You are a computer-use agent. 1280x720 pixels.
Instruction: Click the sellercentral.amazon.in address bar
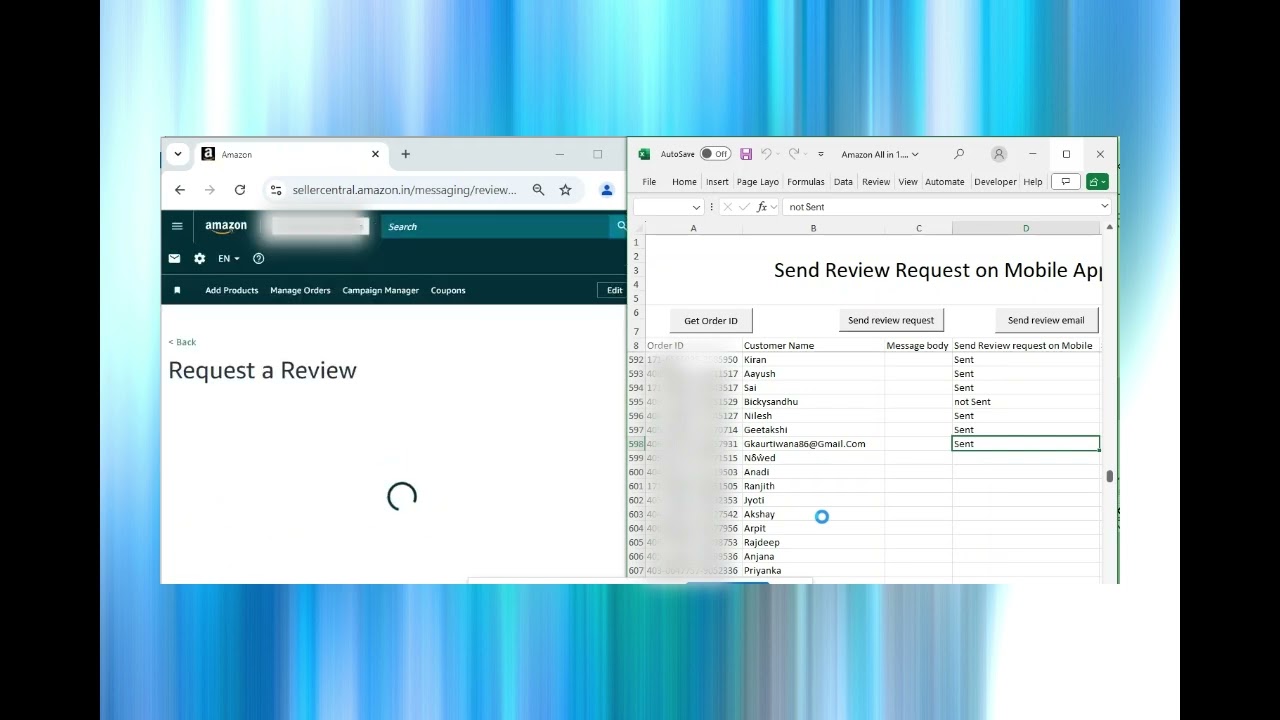[x=404, y=190]
